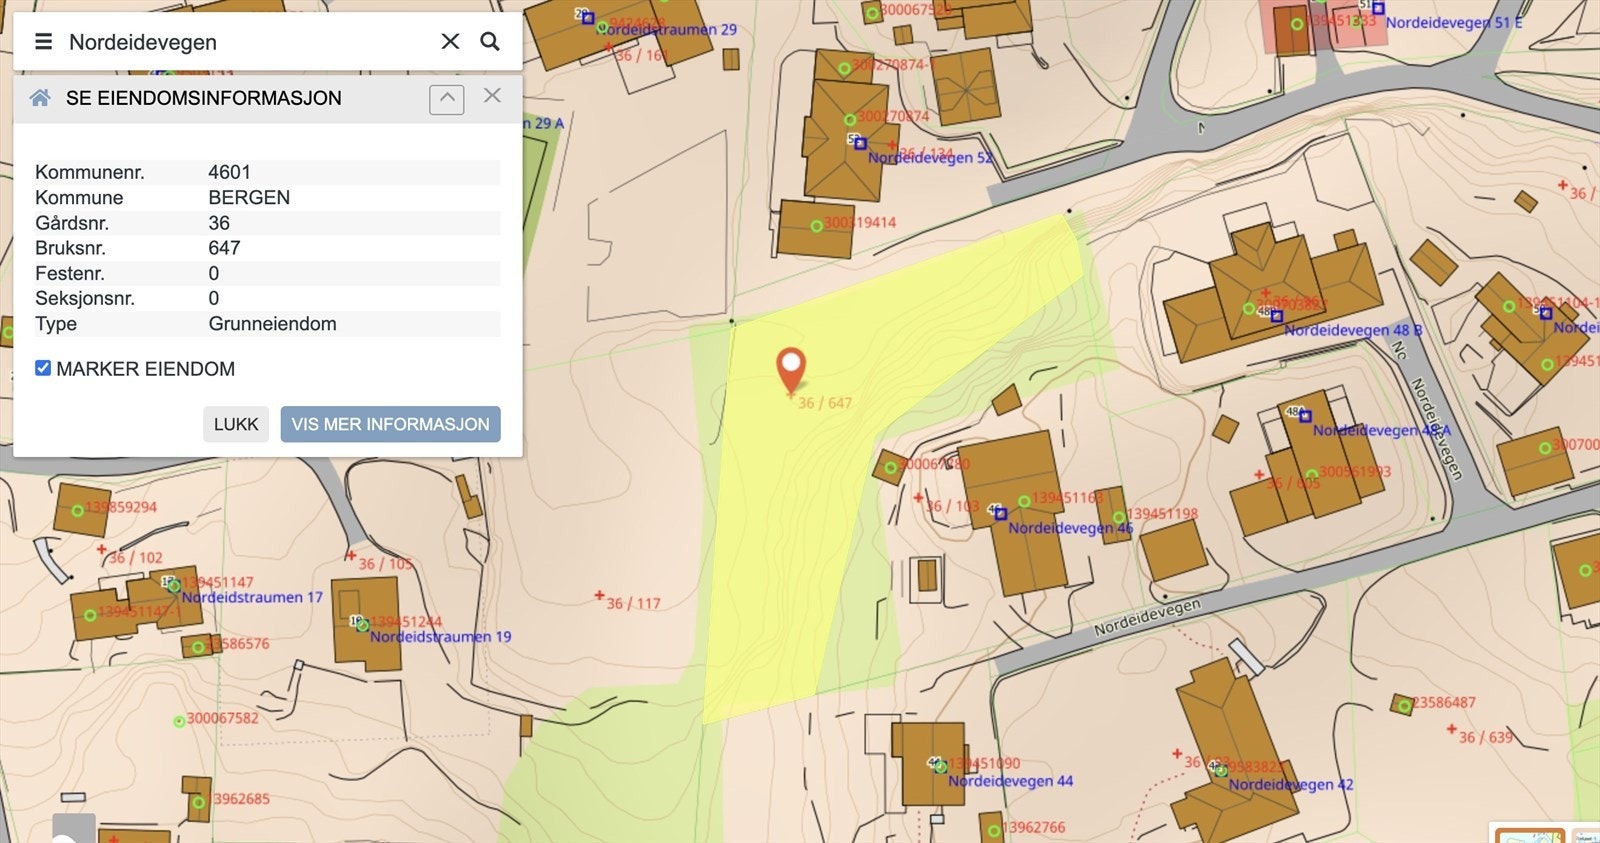Click the building number 3962685 label
This screenshot has width=1600, height=843.
(241, 799)
